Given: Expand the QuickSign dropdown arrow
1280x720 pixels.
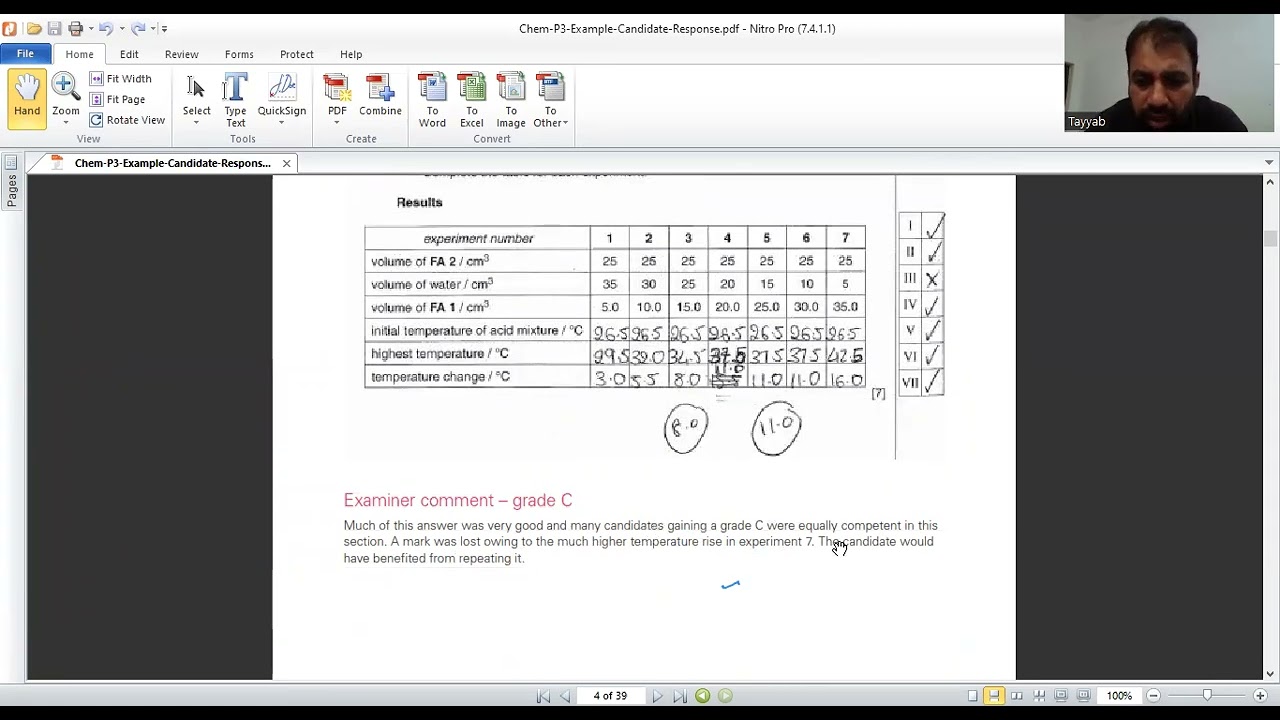Looking at the screenshot, I should (x=282, y=123).
